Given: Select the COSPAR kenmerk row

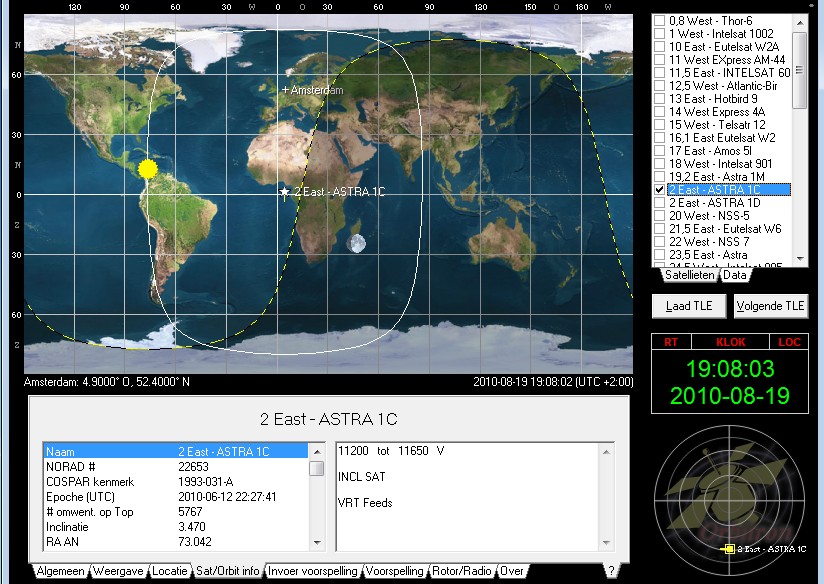Looking at the screenshot, I should pos(176,481).
